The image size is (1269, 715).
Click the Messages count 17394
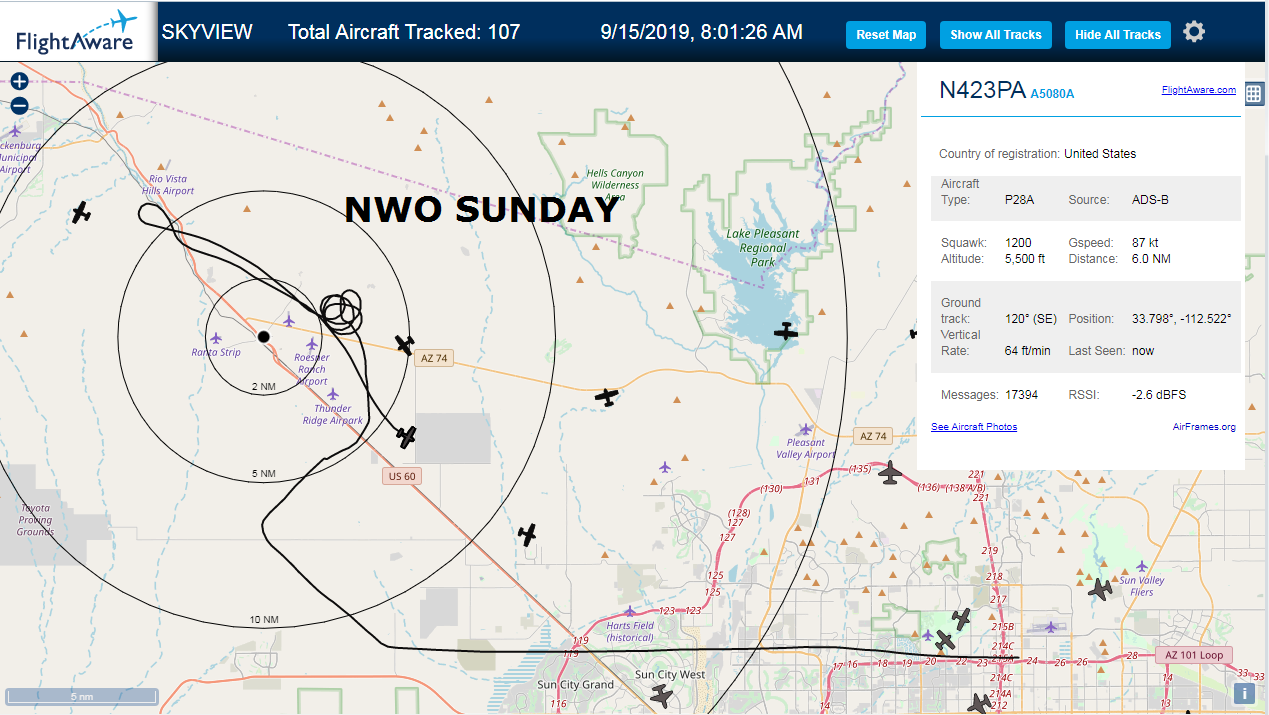click(x=1020, y=395)
